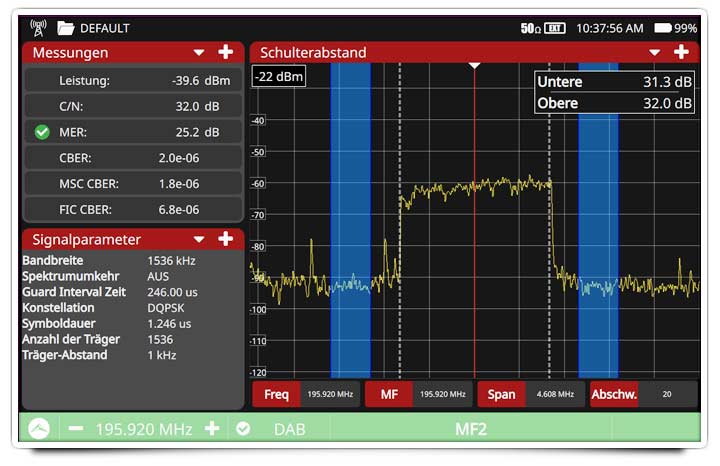Tap the 50 ohm impedance indicator
Viewport: 720px width, 466px height.
click(530, 28)
